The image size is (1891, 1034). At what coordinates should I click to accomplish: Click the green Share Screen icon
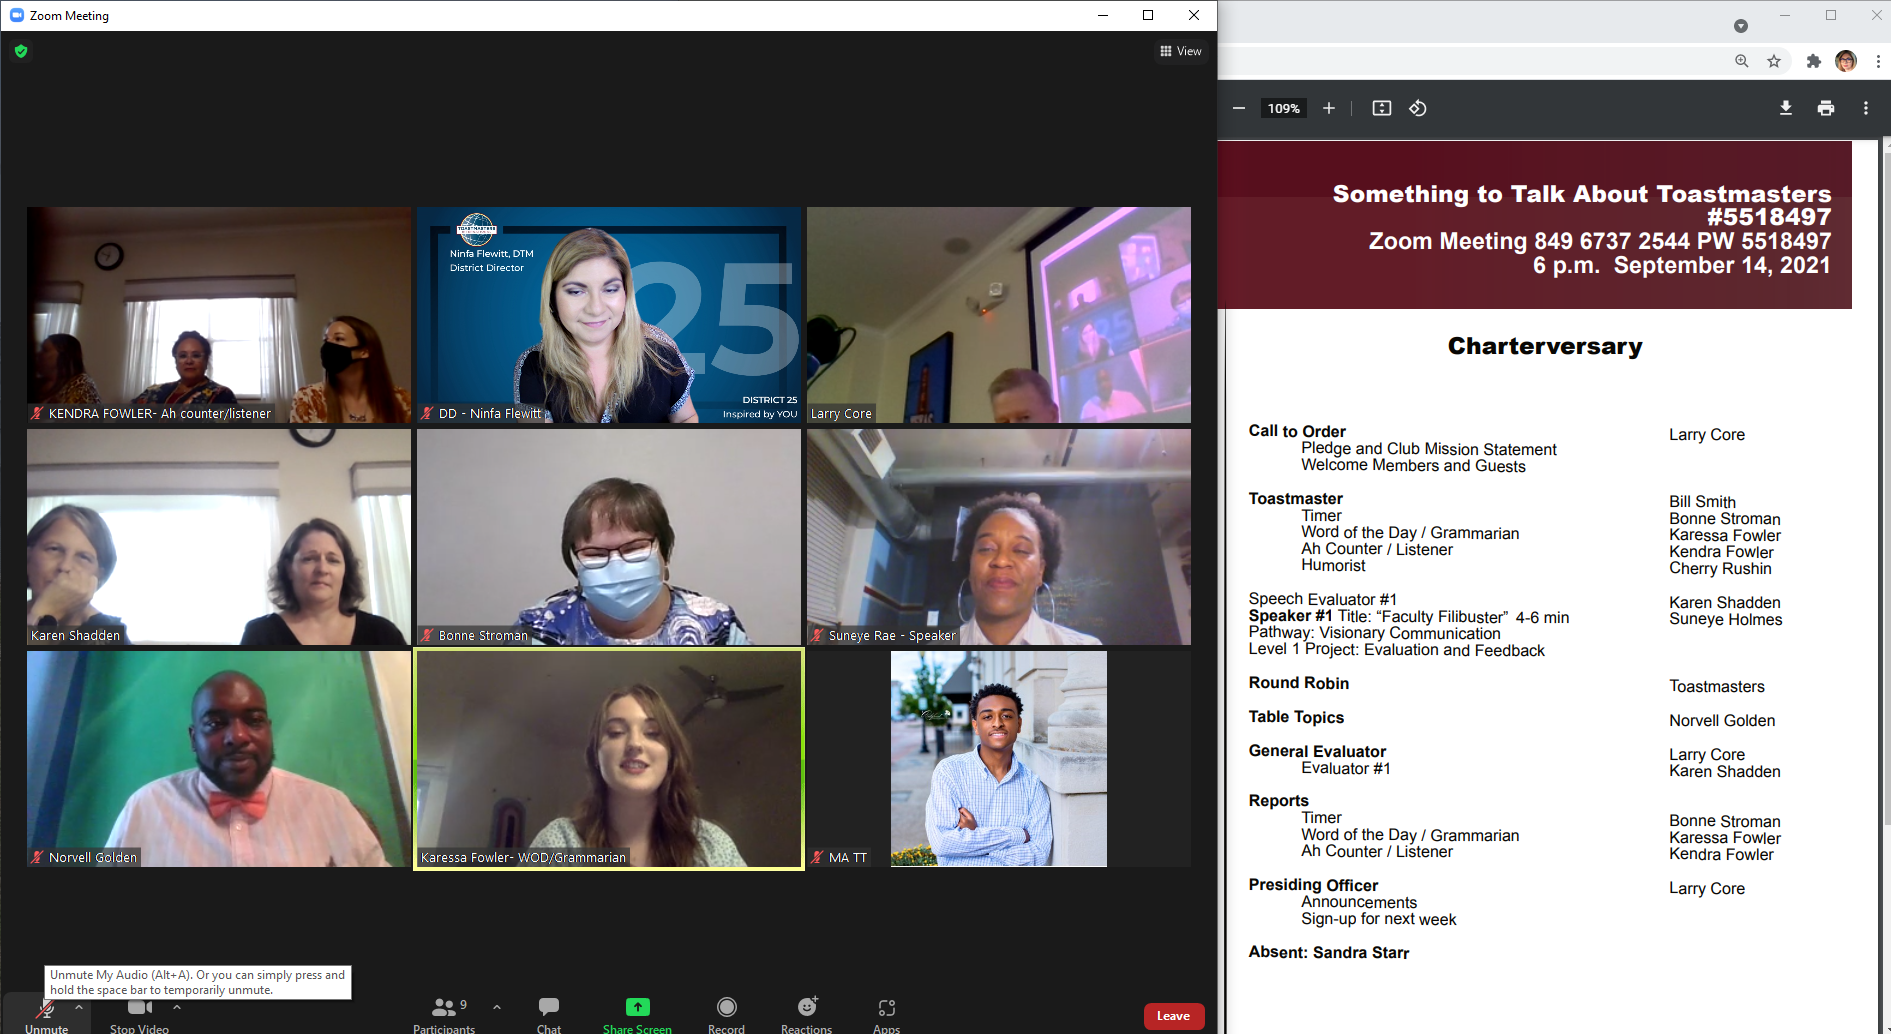[637, 1007]
